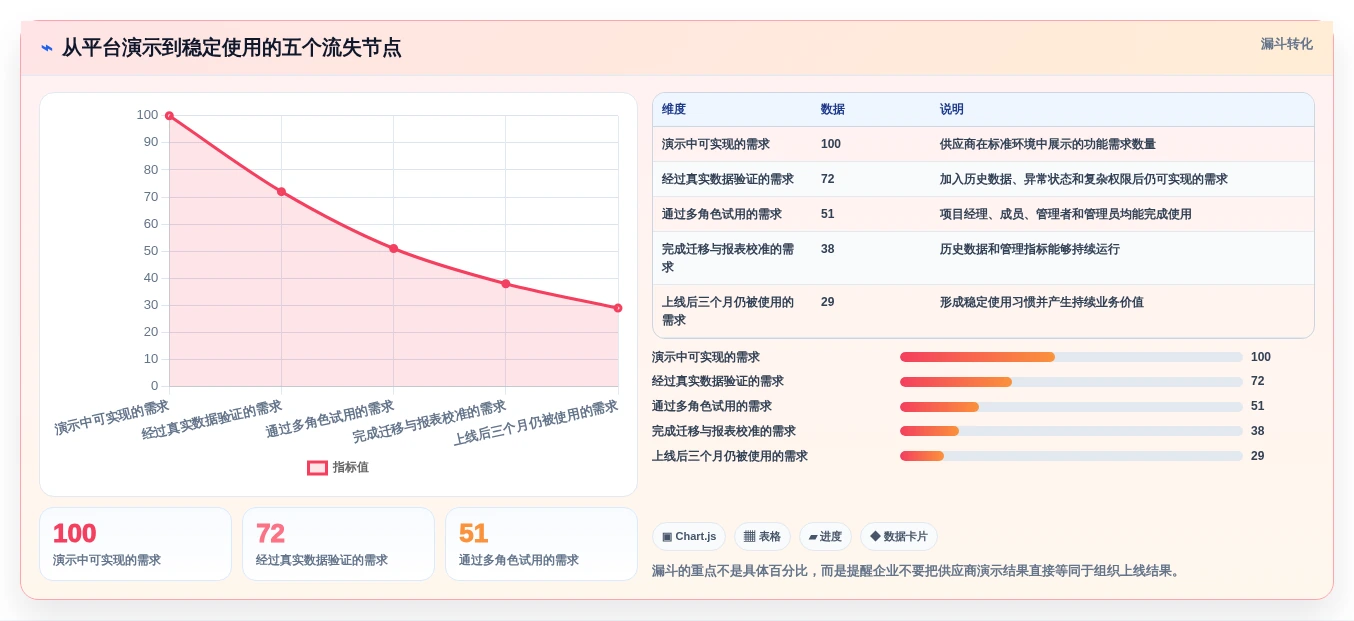The height and width of the screenshot is (621, 1354).
Task: Click the 漏斗转化 tag
Action: (1286, 44)
